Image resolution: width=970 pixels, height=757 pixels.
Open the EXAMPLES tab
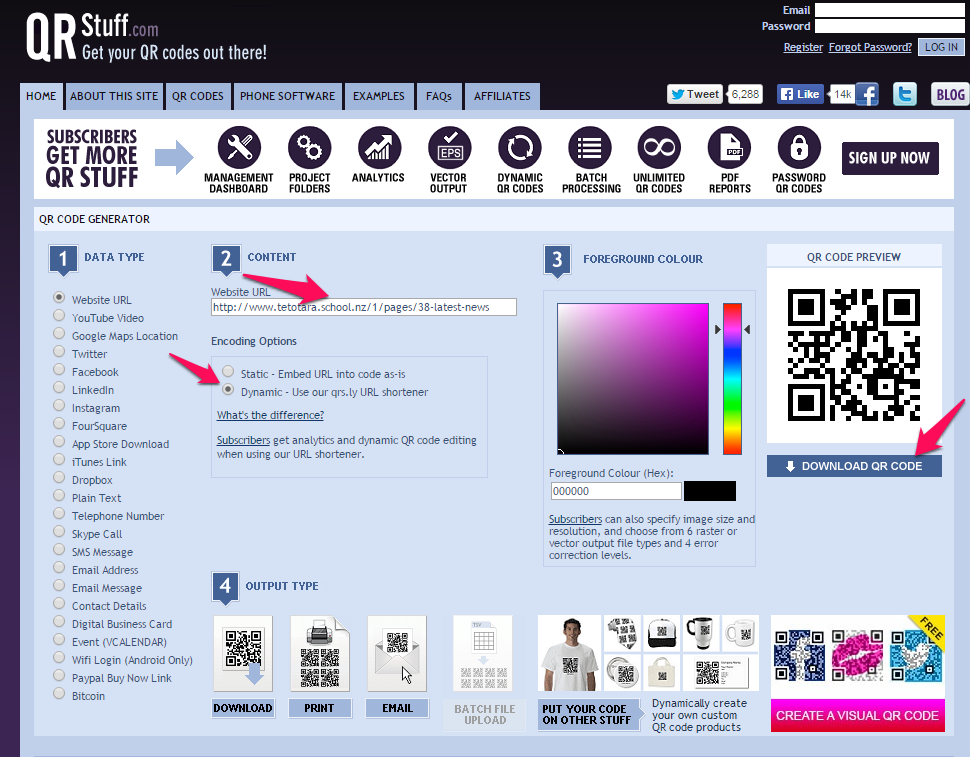(x=379, y=96)
